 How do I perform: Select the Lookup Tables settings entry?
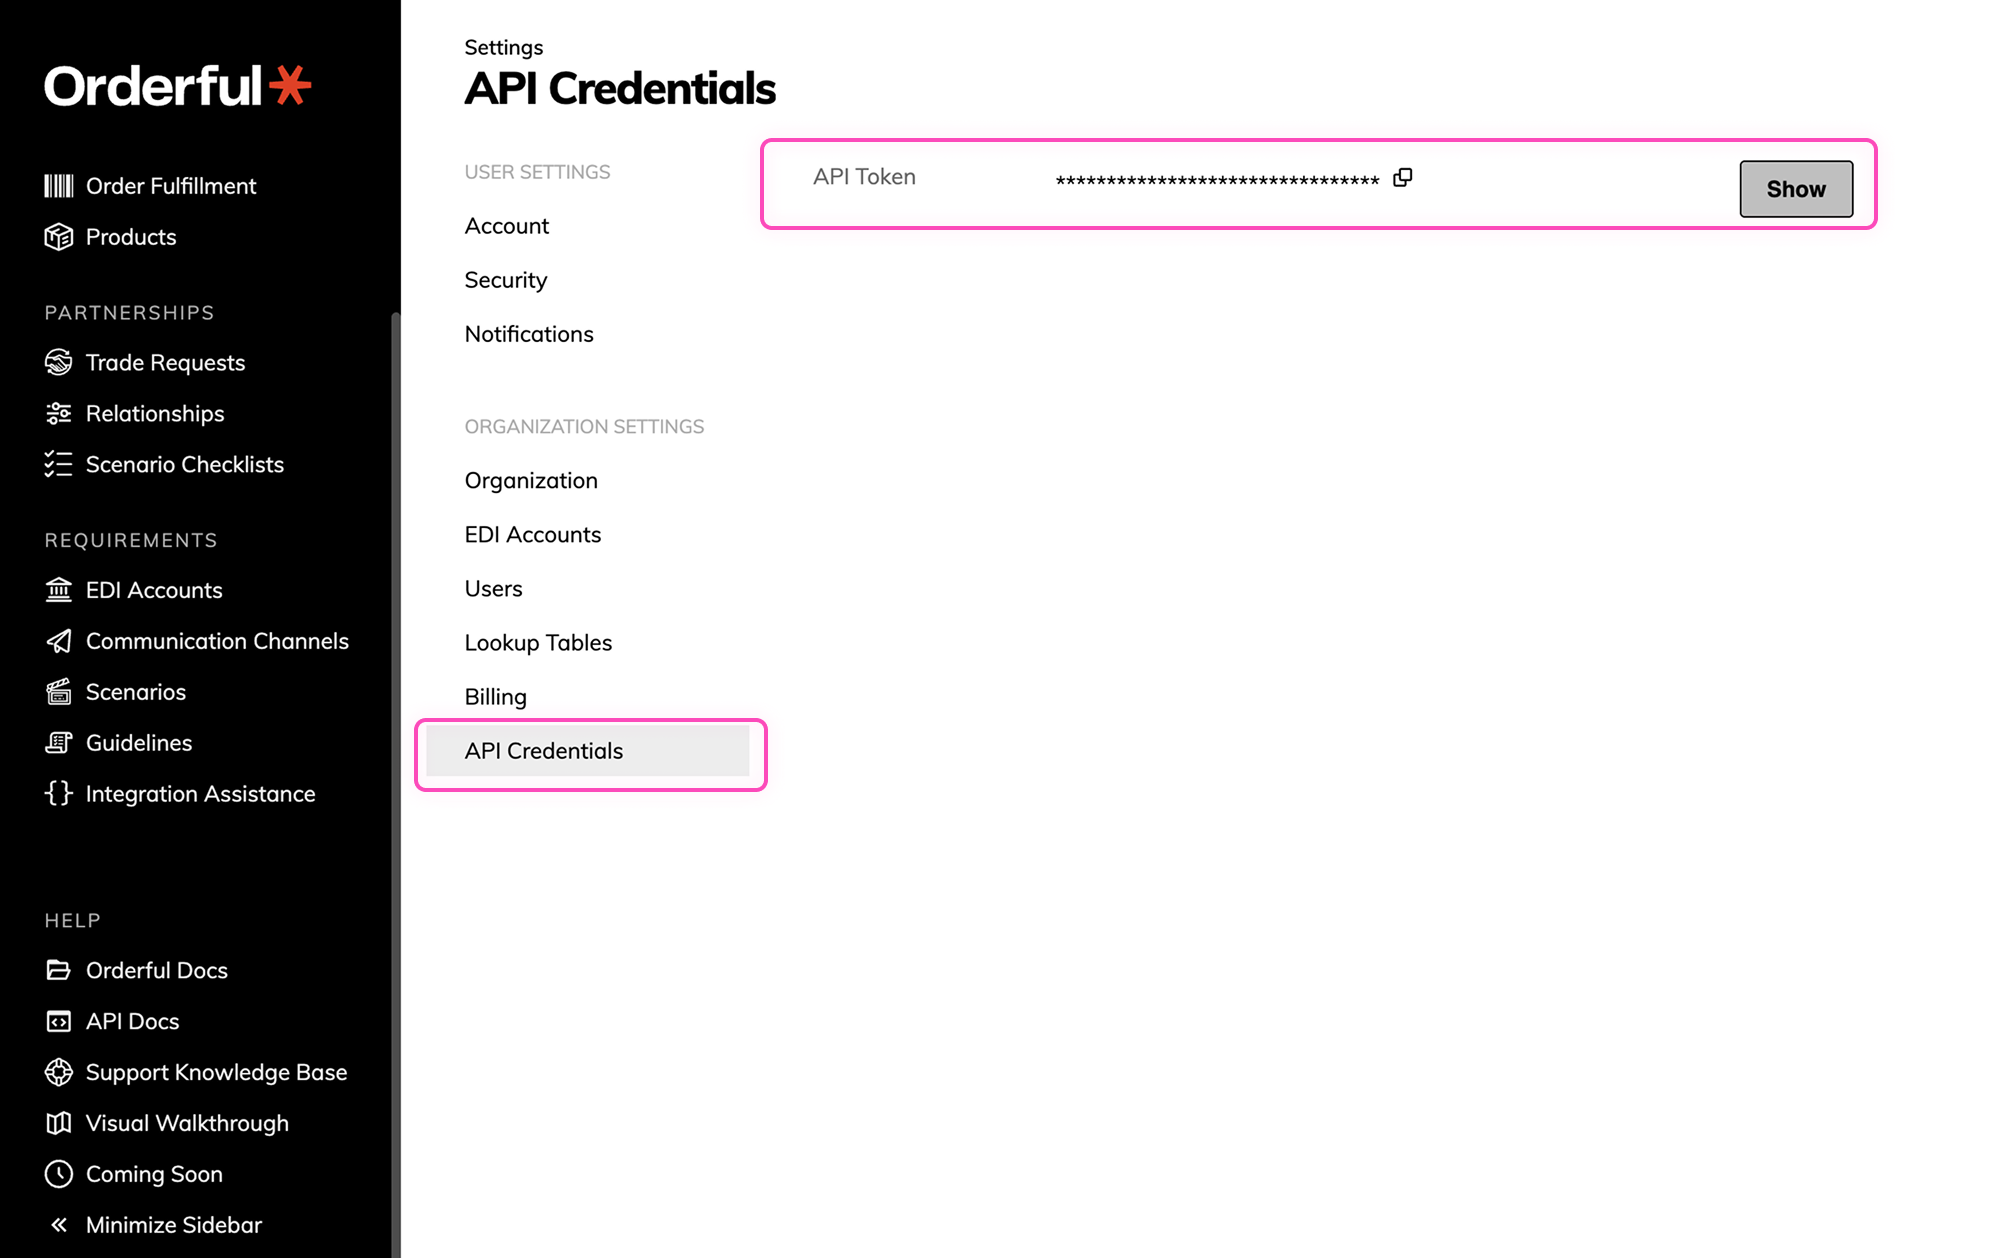tap(538, 642)
